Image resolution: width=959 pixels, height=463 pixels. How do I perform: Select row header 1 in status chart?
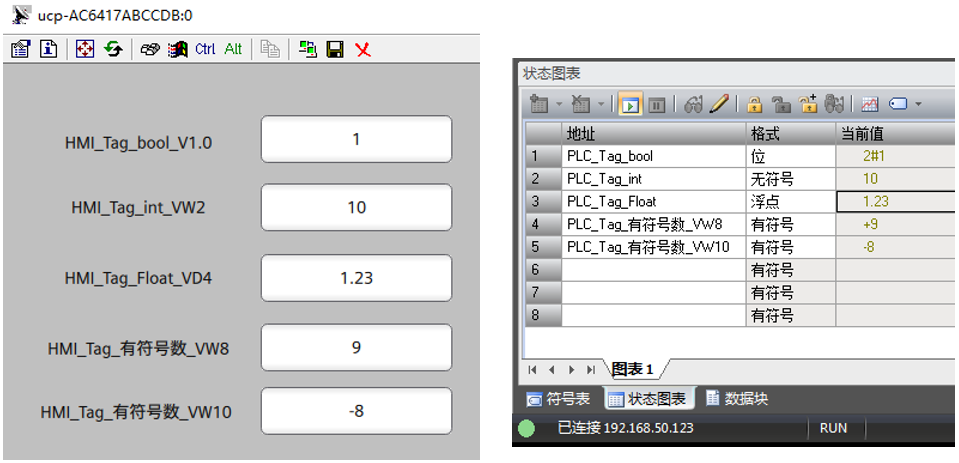pyautogui.click(x=544, y=157)
